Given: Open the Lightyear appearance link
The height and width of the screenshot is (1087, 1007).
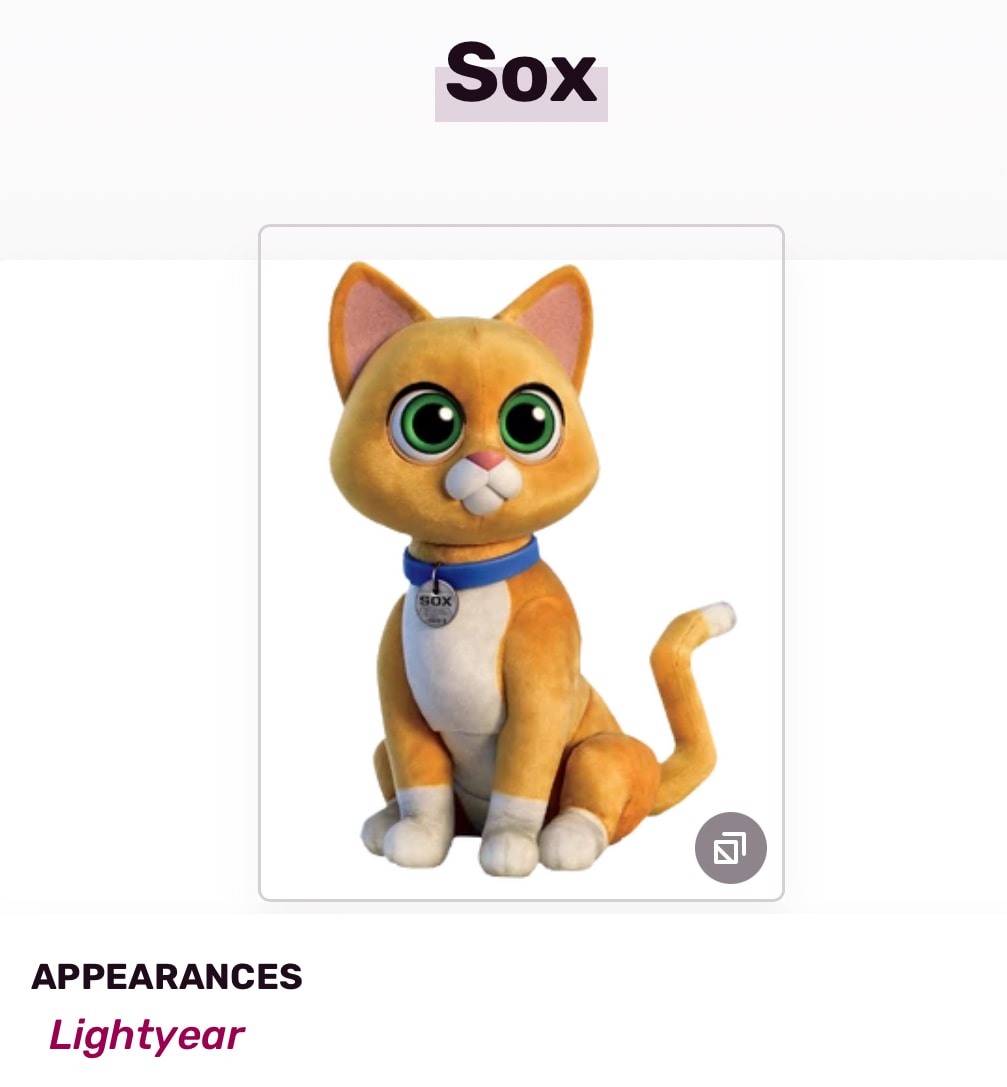Looking at the screenshot, I should [146, 1035].
